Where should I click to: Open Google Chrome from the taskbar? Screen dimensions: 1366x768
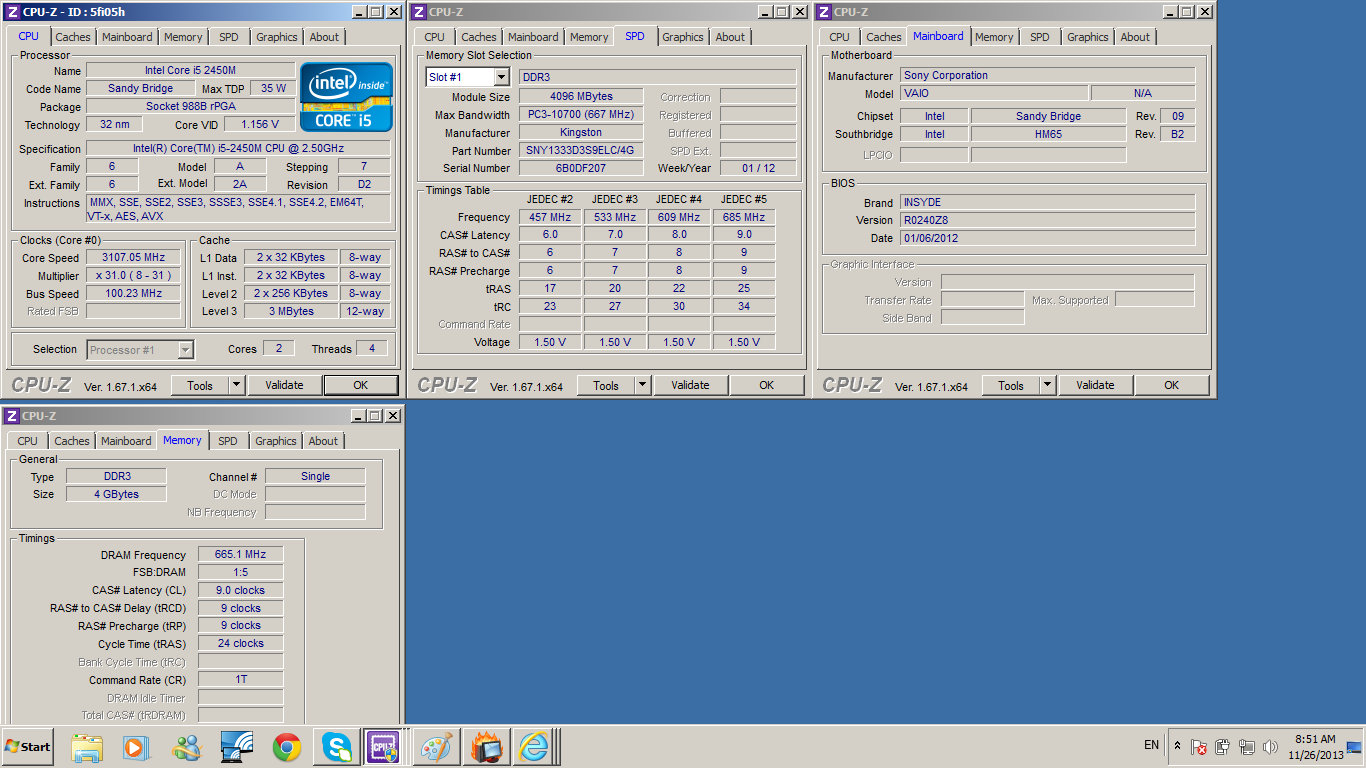click(x=287, y=746)
